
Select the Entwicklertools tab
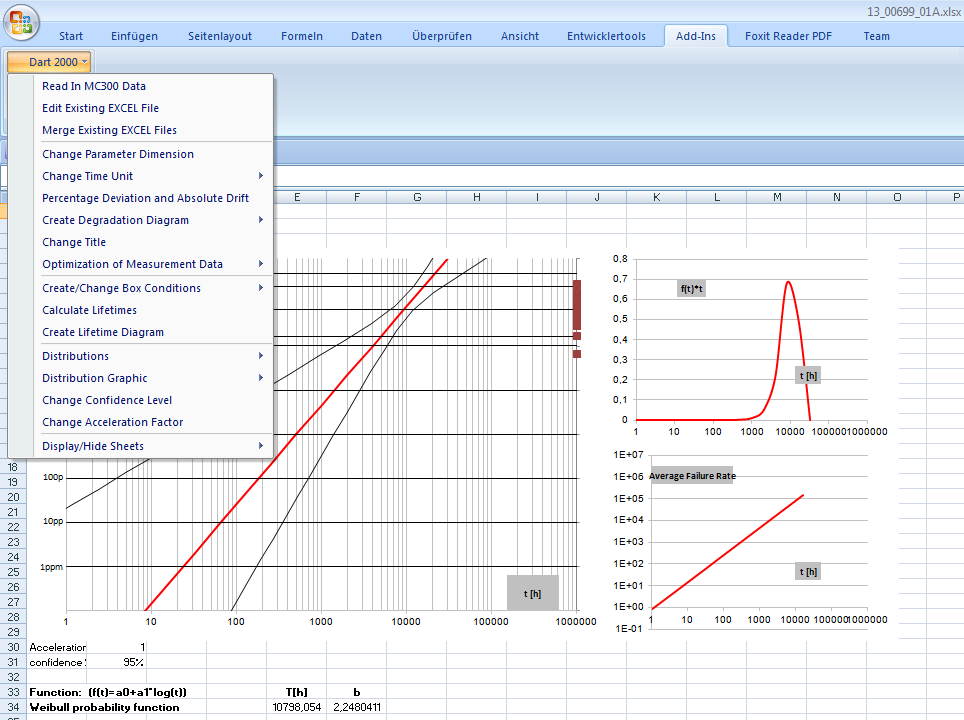[606, 36]
